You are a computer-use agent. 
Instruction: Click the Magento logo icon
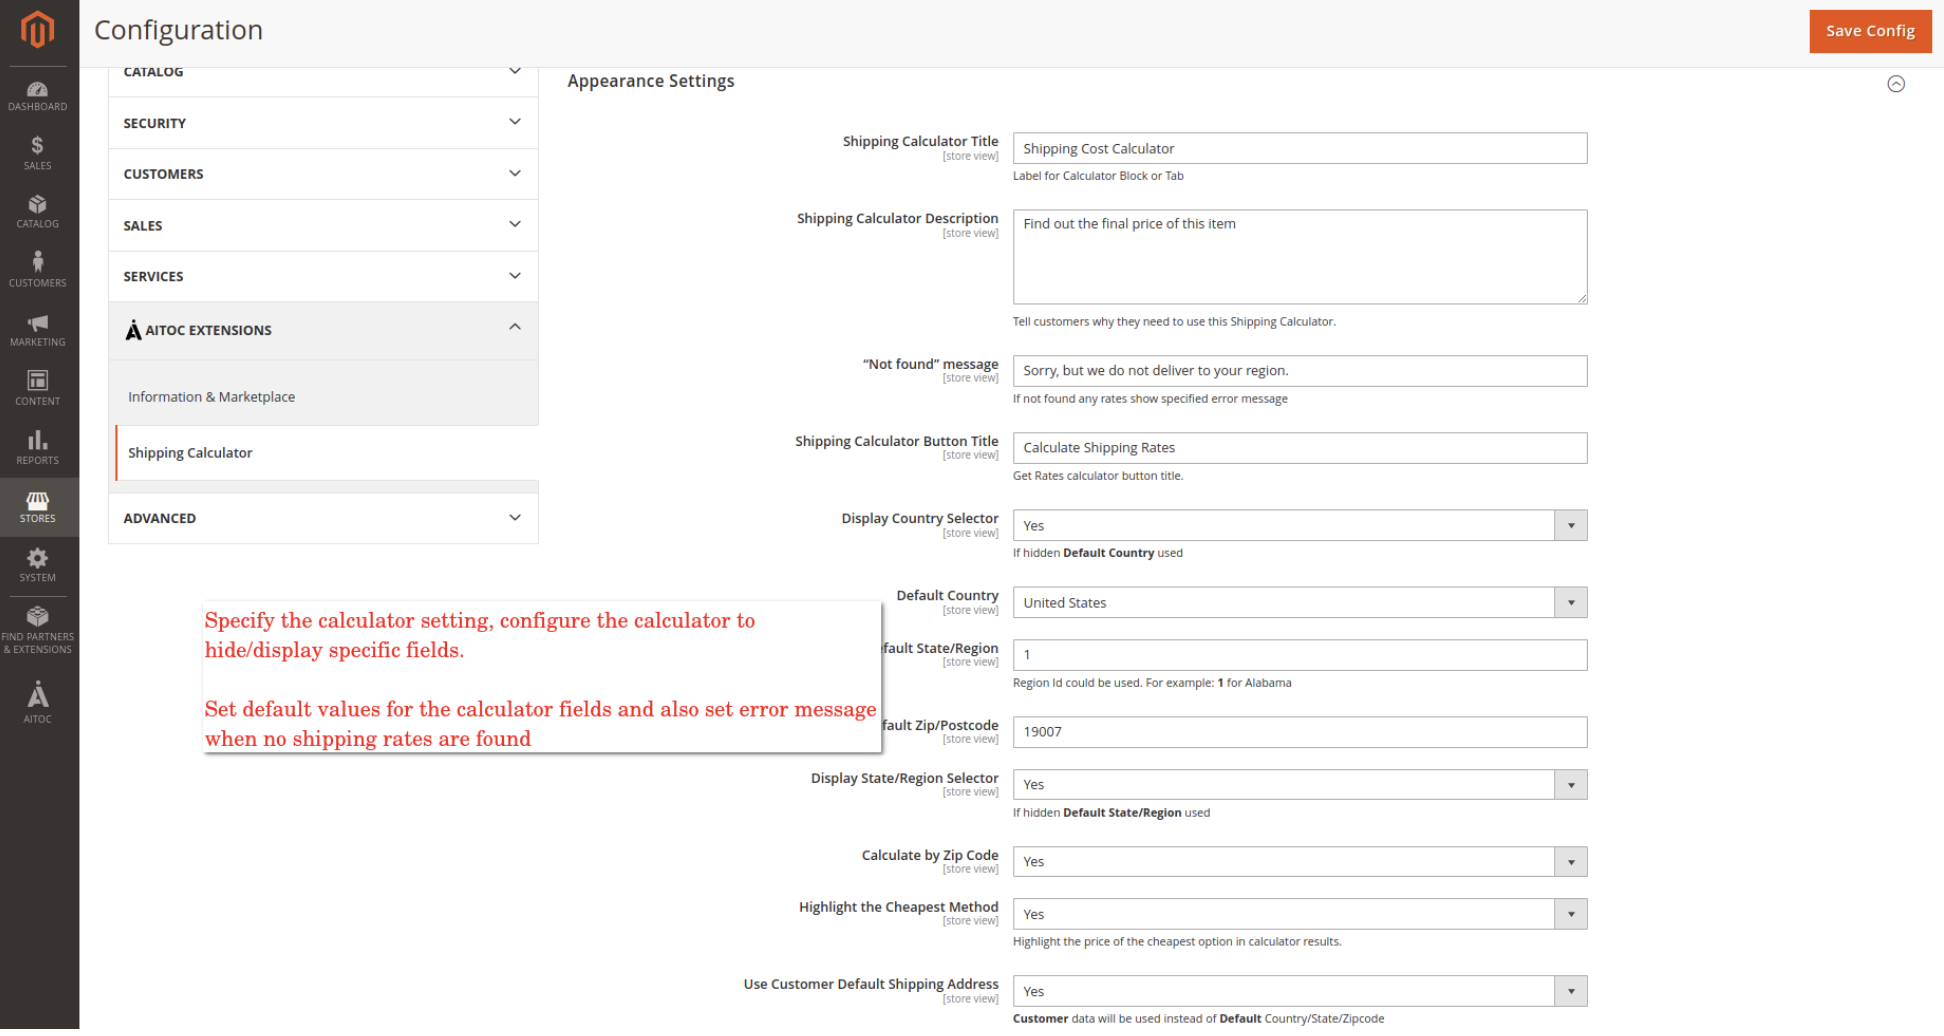pos(38,29)
